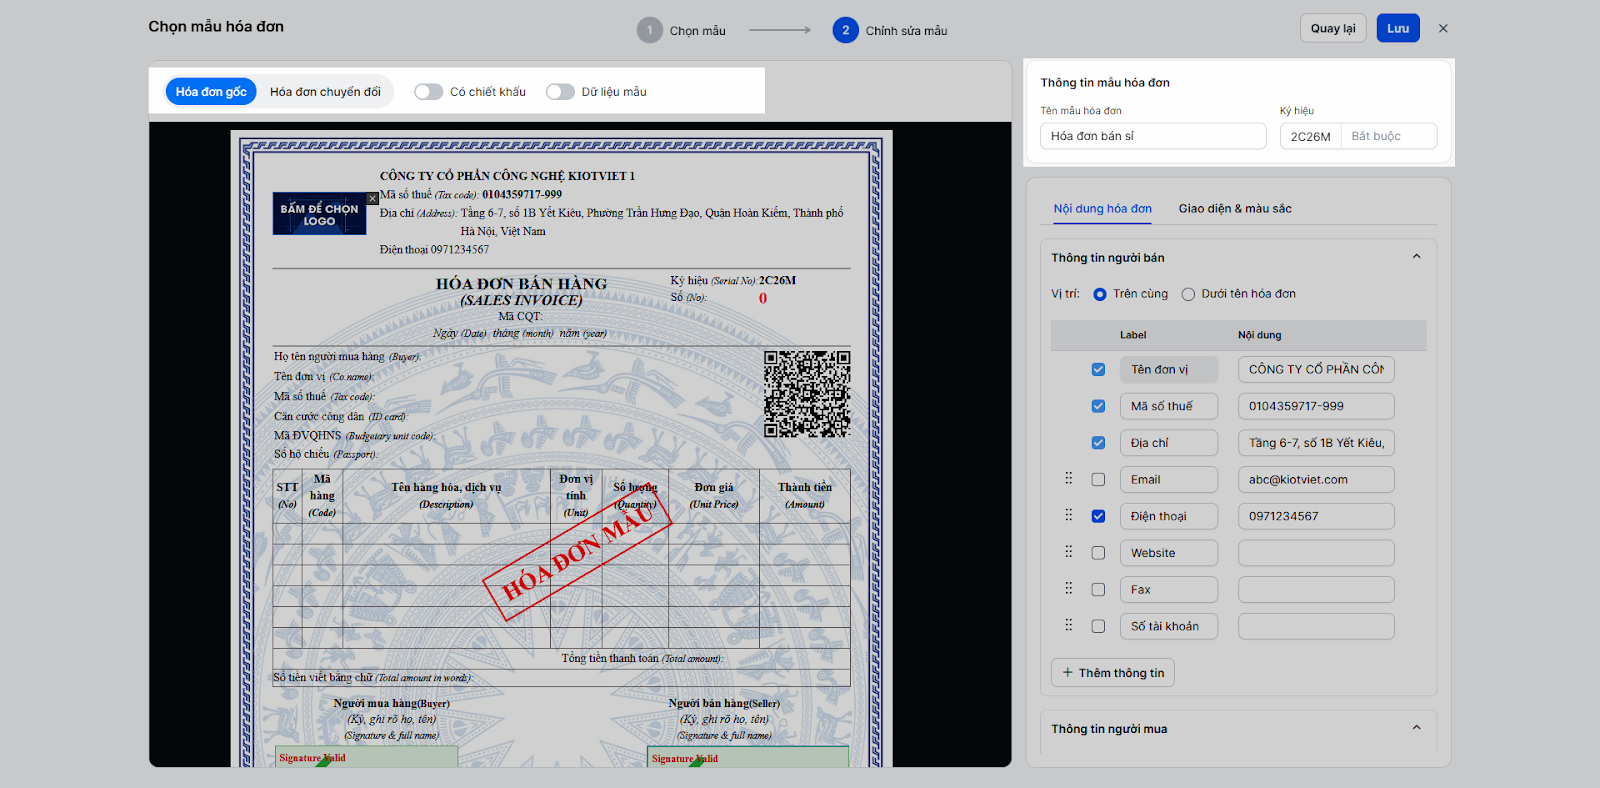The width and height of the screenshot is (1600, 788).
Task: Select the Trên cùng position option
Action: [x=1100, y=294]
